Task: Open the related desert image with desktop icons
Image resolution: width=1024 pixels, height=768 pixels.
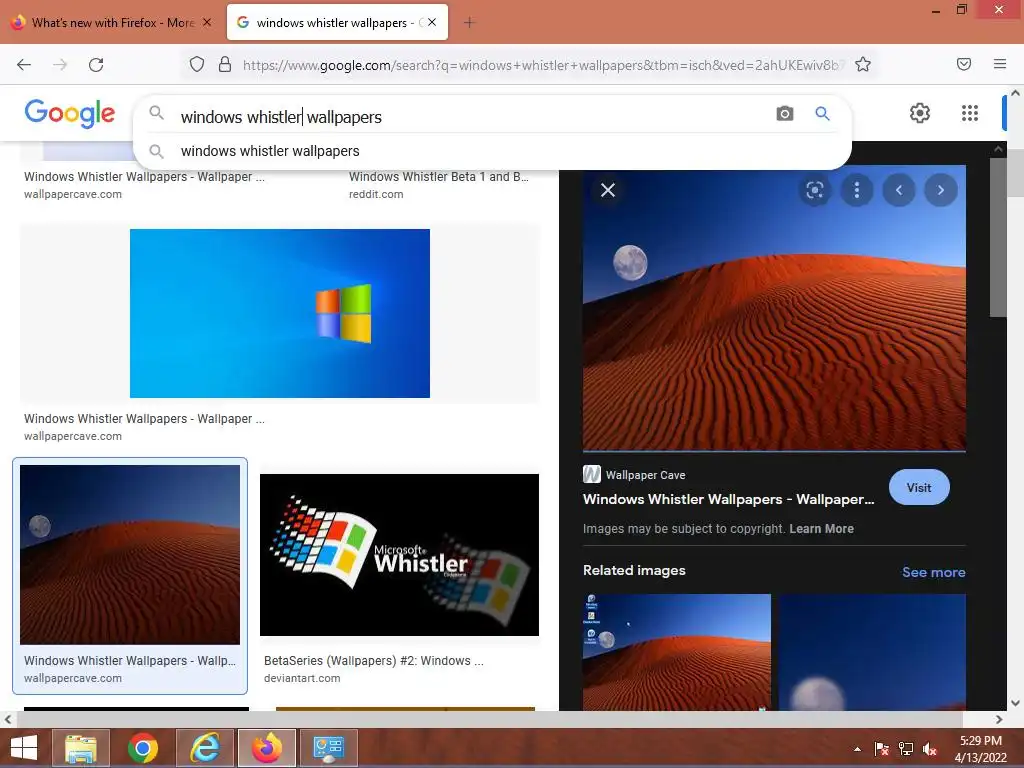Action: click(x=677, y=652)
